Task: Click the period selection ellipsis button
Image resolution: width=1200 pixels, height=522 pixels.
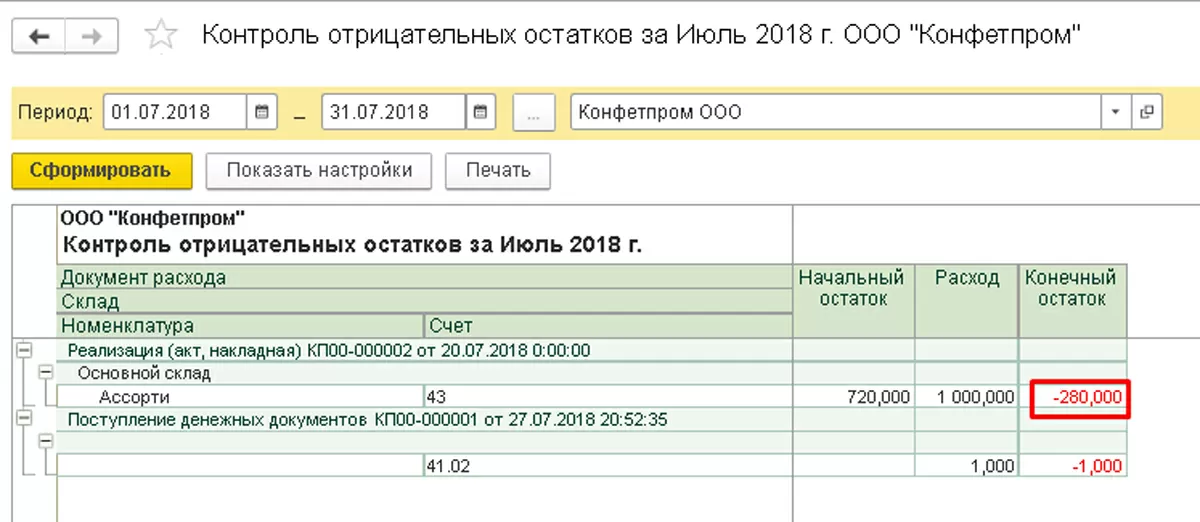Action: coord(534,112)
